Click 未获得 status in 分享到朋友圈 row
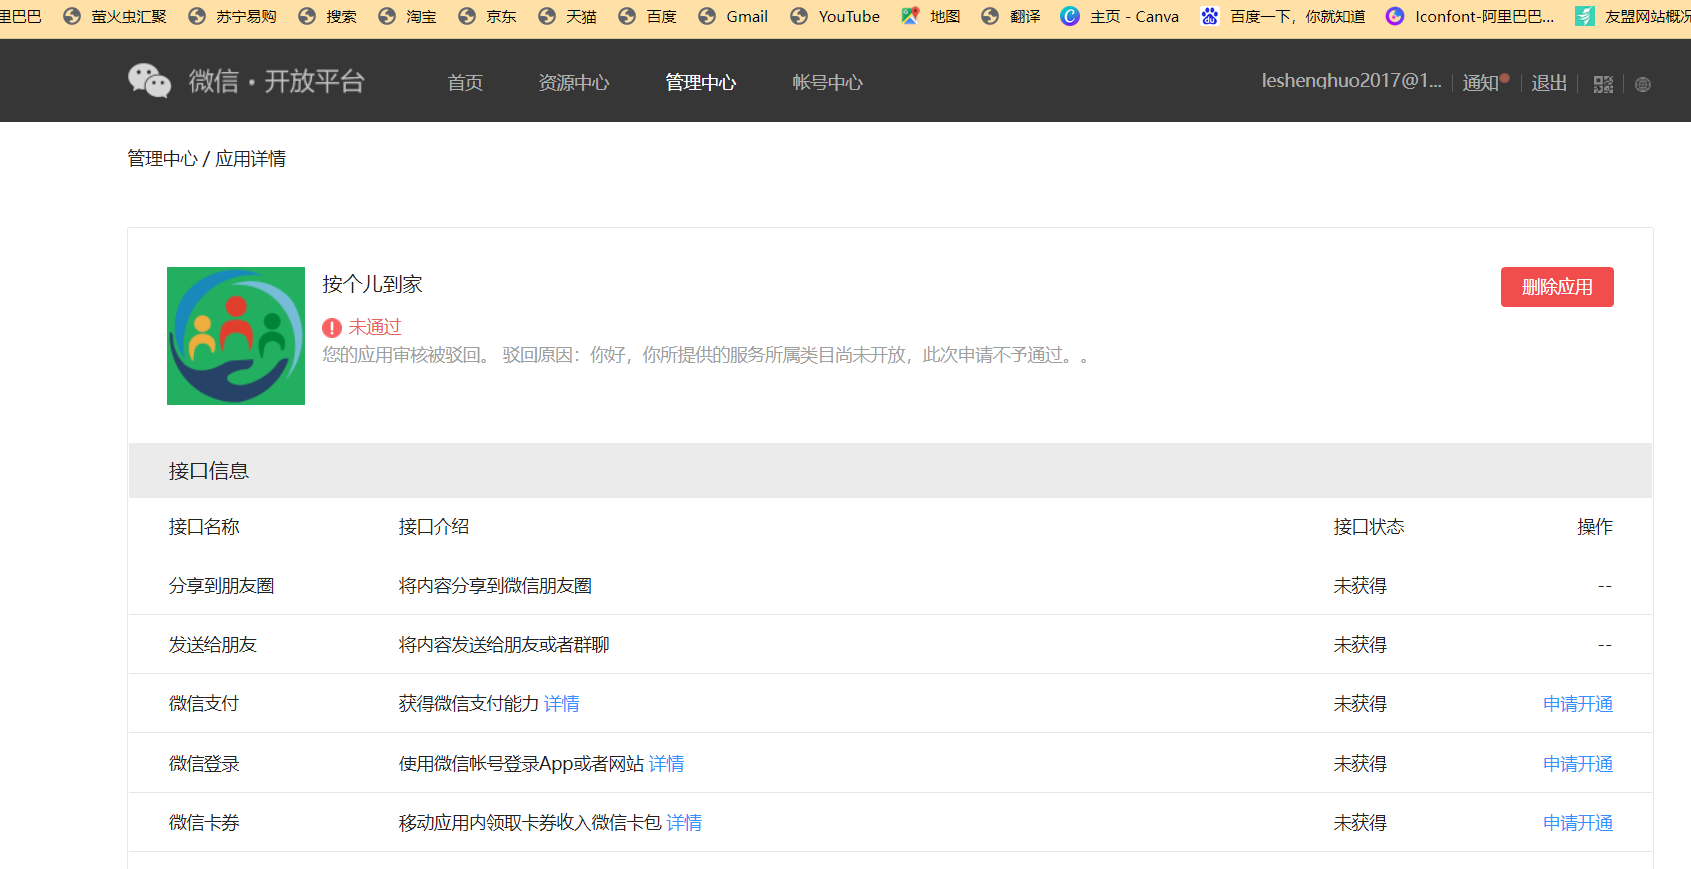The height and width of the screenshot is (869, 1691). coord(1360,586)
